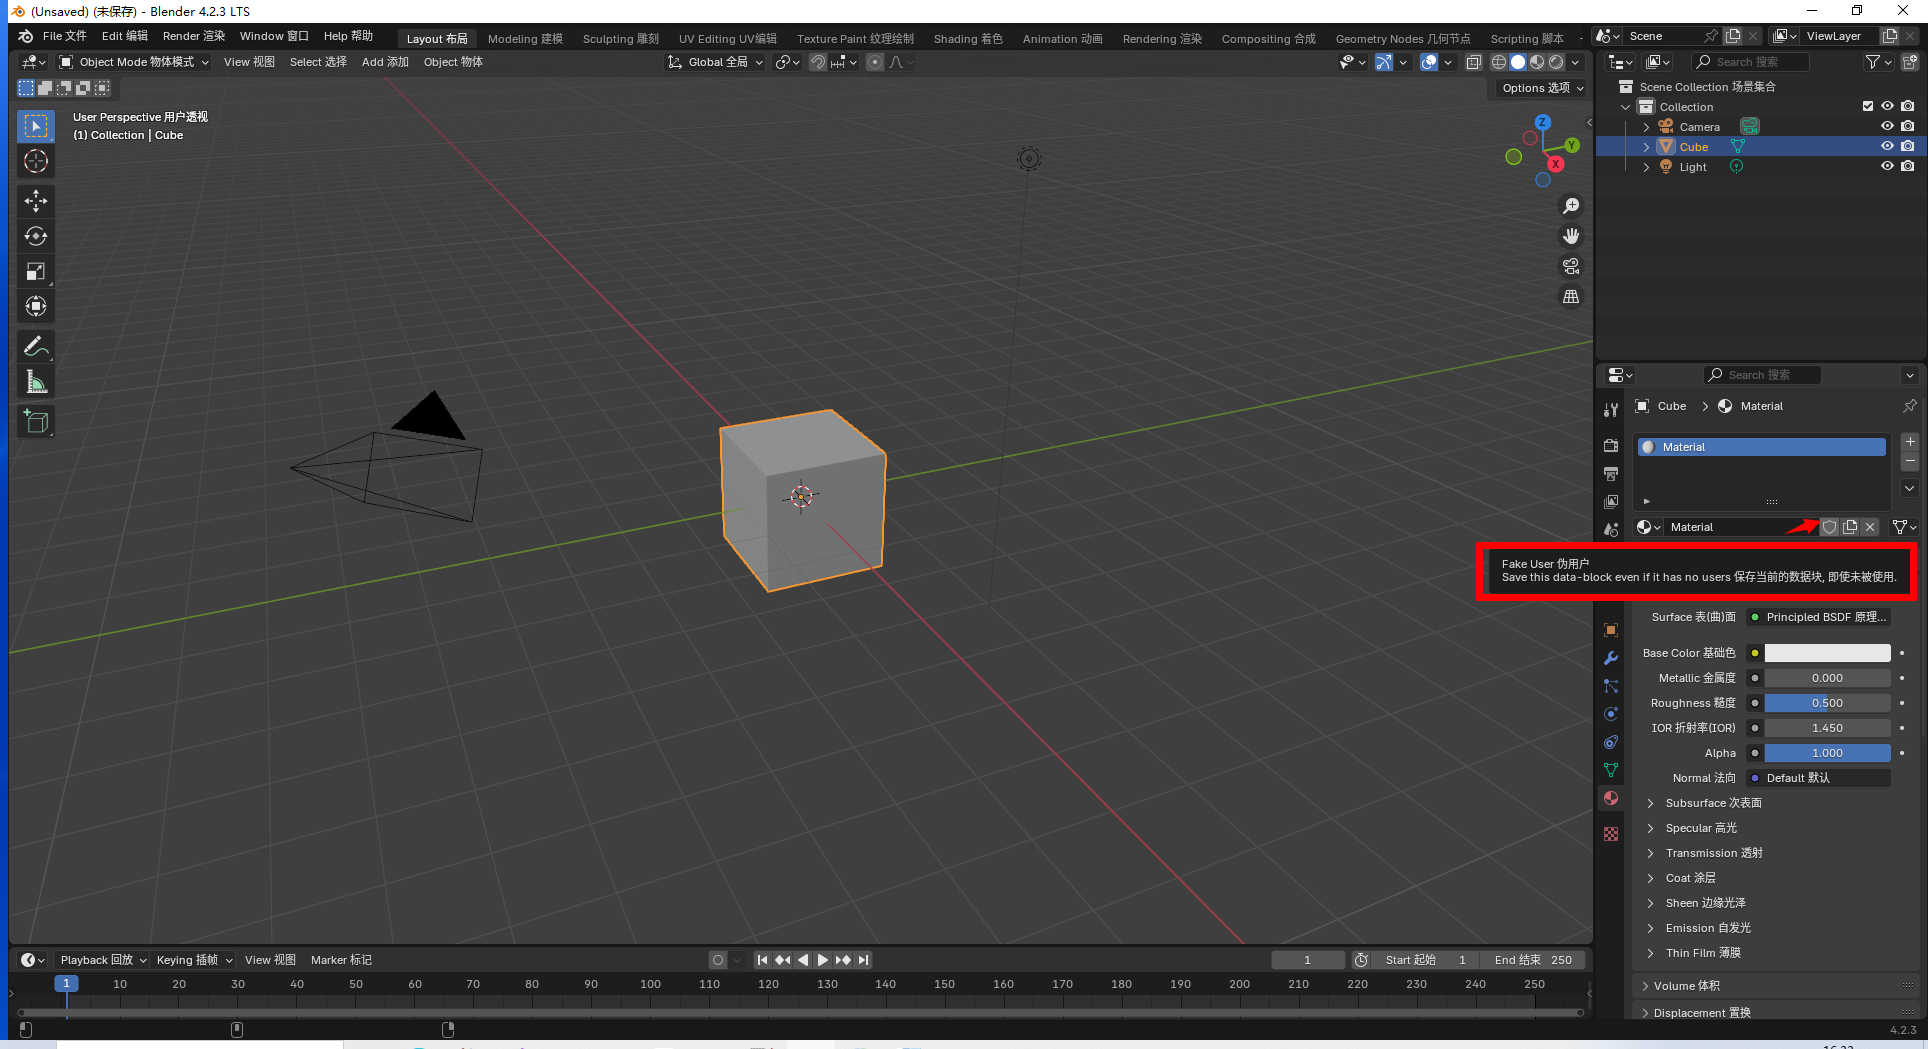1928x1049 pixels.
Task: Open the Output properties tab
Action: coord(1611,474)
